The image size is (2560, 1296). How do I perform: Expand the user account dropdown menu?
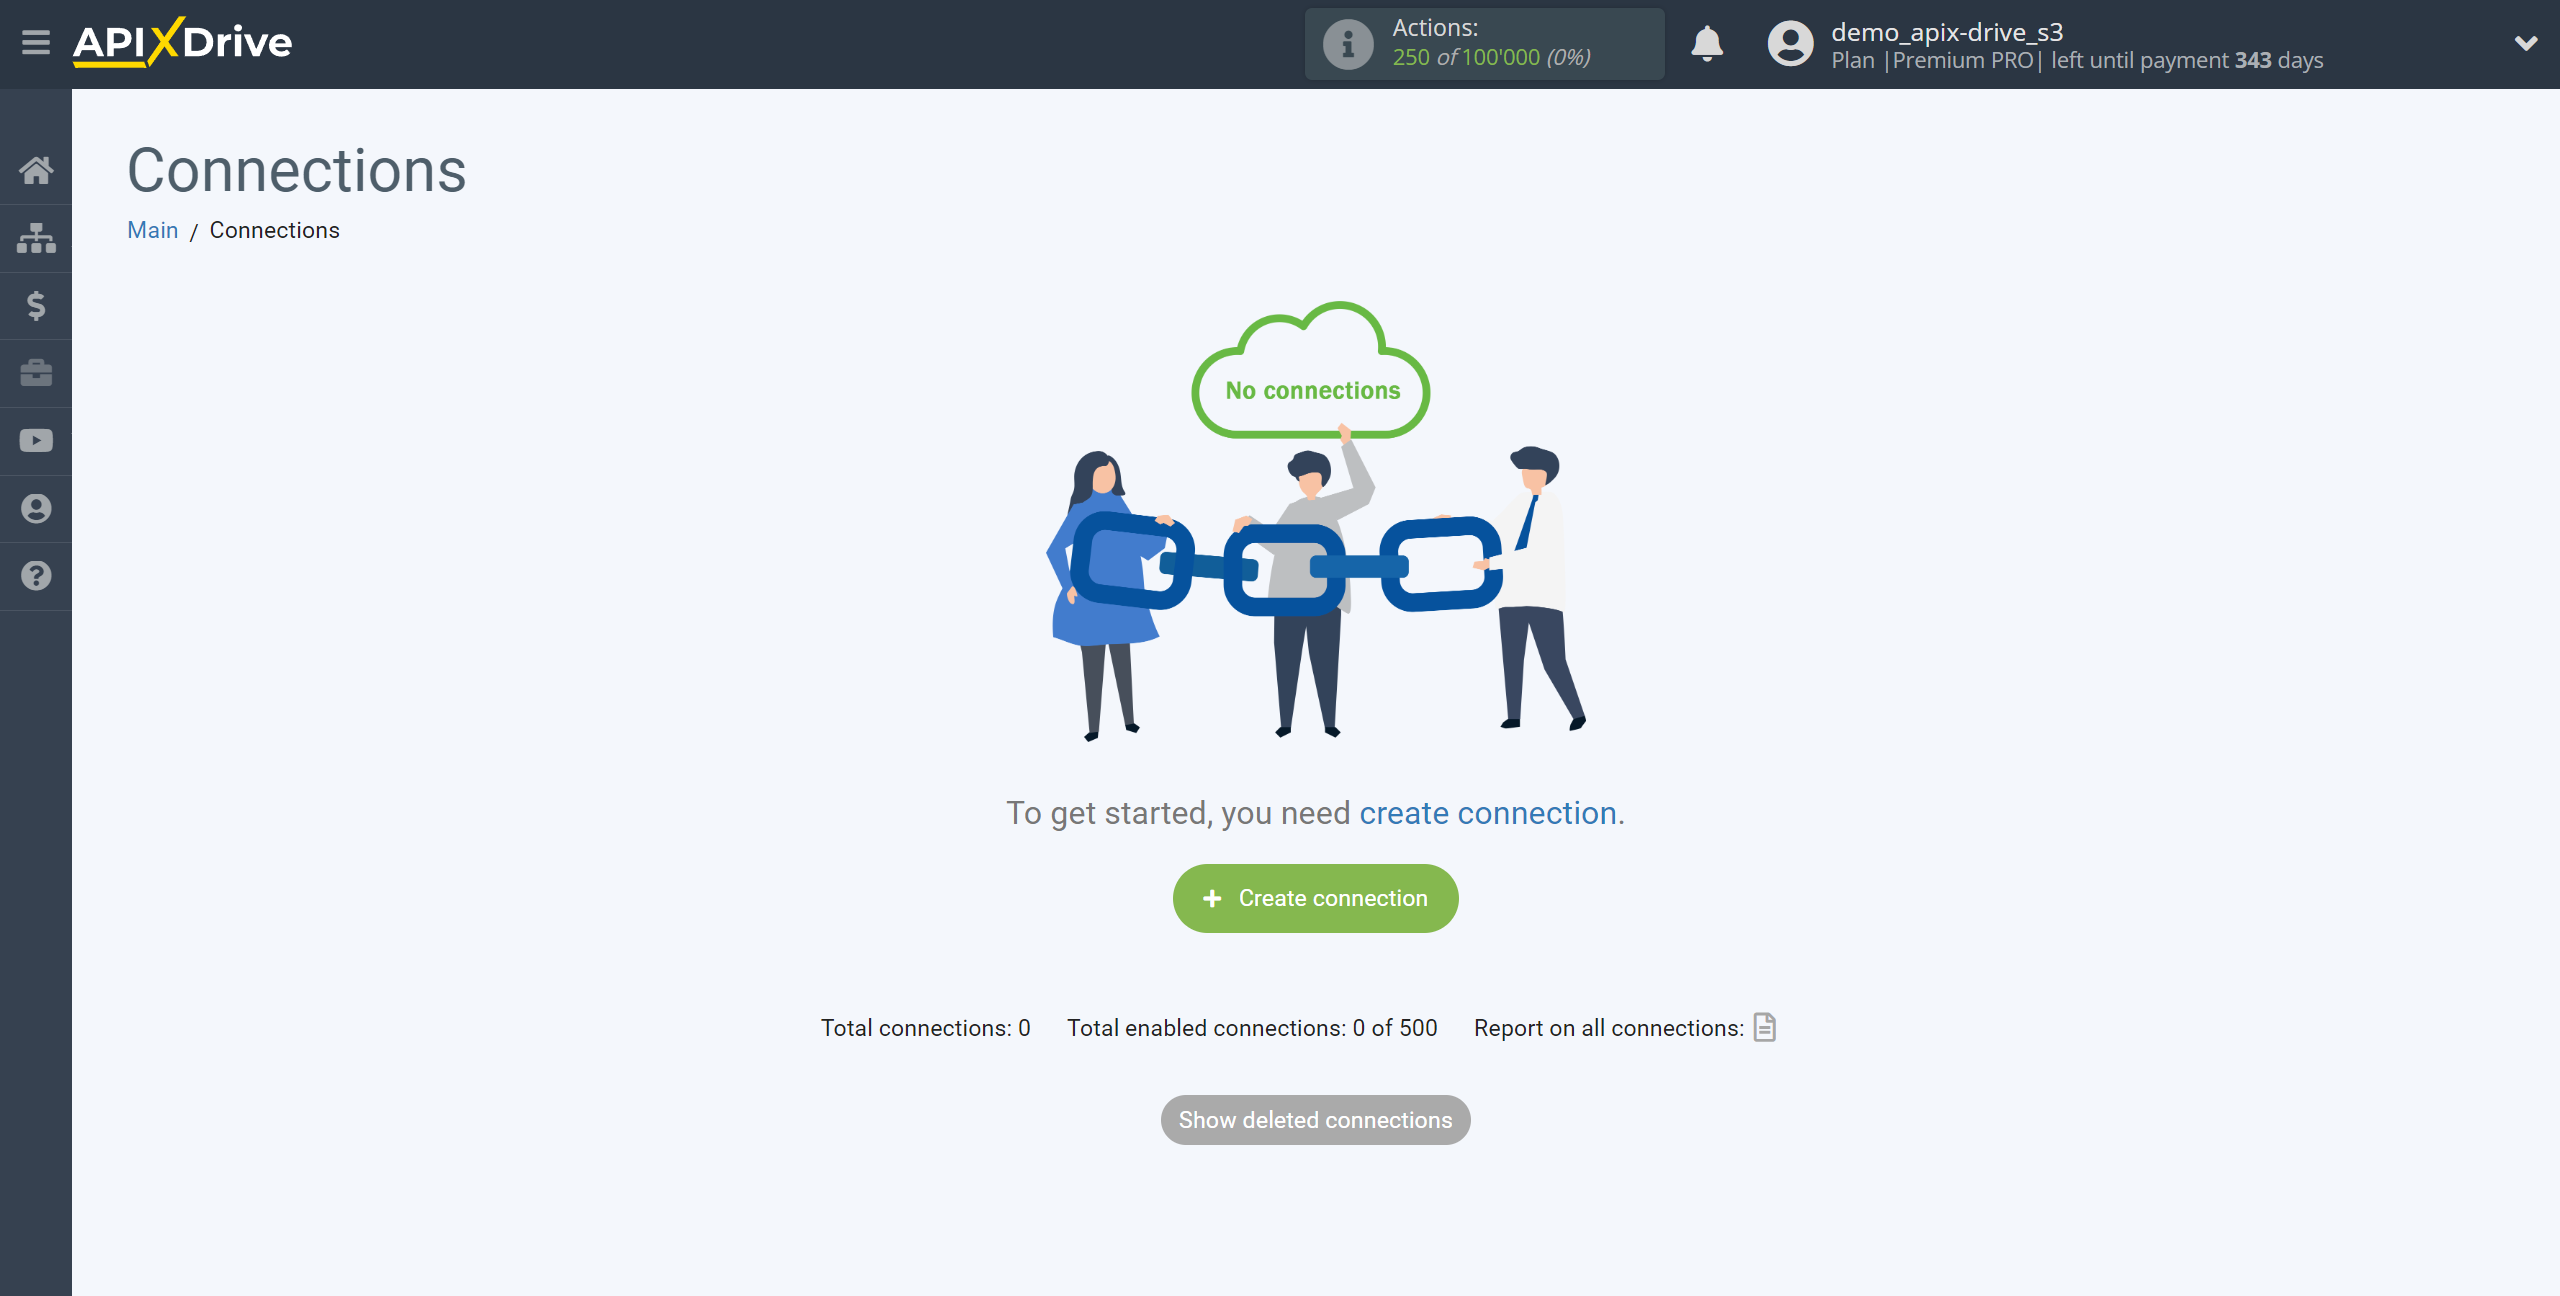pos(2525,43)
